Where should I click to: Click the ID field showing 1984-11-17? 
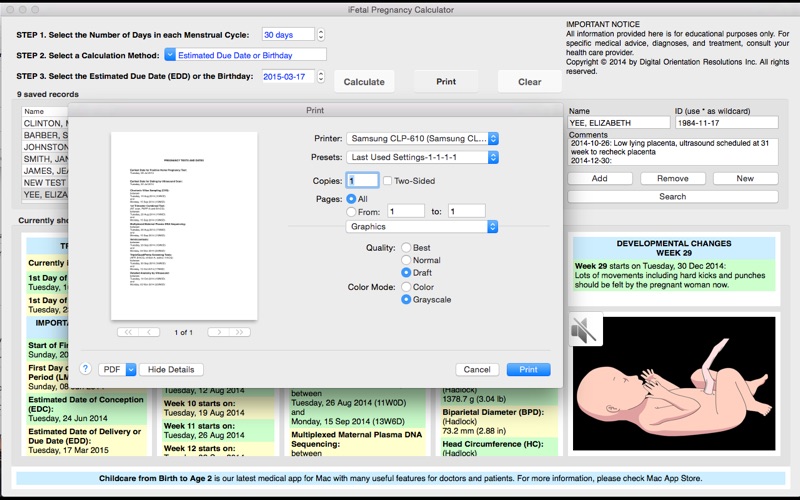[727, 122]
